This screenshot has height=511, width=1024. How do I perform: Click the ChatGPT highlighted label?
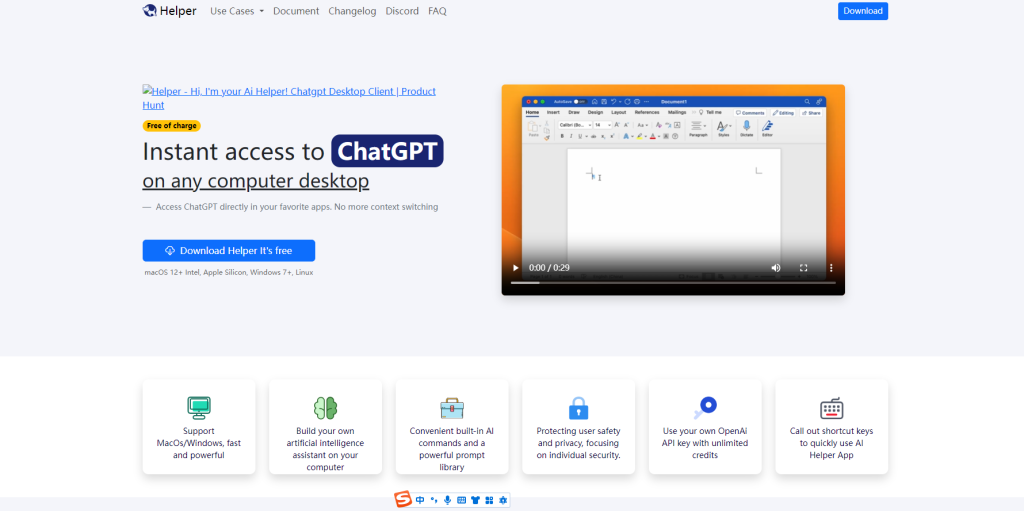(x=387, y=151)
